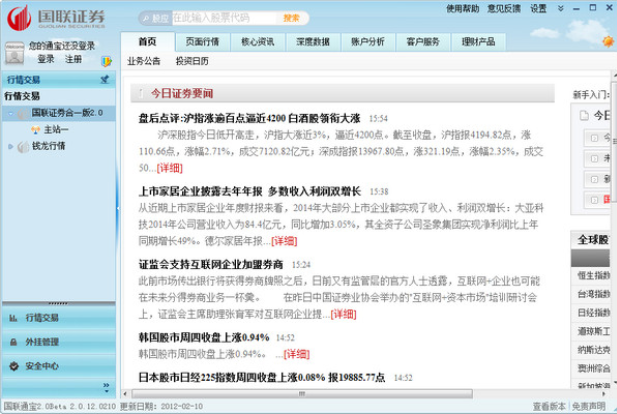Open headline 韩国股市周四收盘上涨0.94%
The height and width of the screenshot is (414, 617).
[x=204, y=337]
